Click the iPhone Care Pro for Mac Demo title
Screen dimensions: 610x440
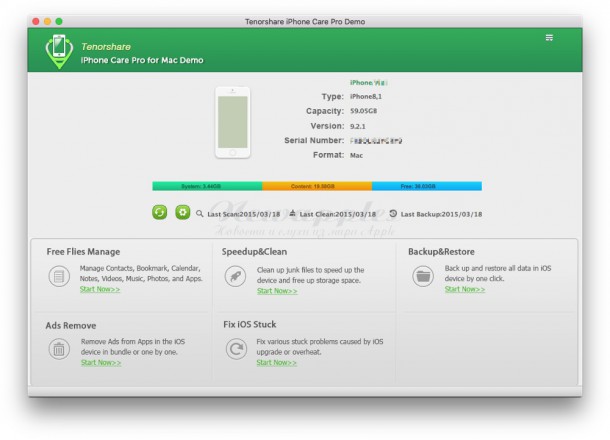(142, 60)
